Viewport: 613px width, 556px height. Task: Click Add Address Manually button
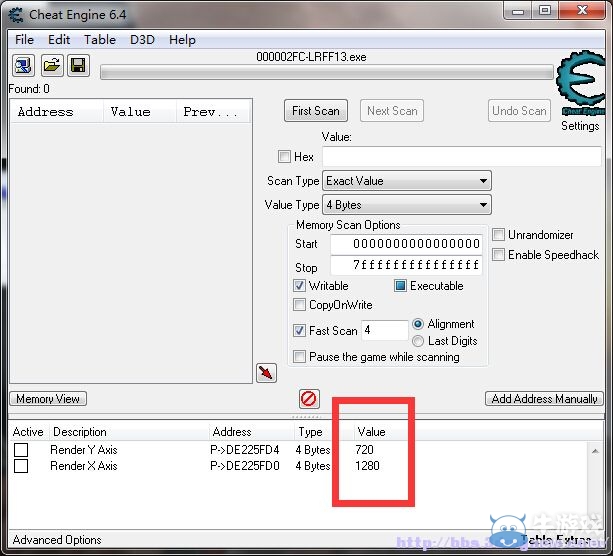point(544,399)
